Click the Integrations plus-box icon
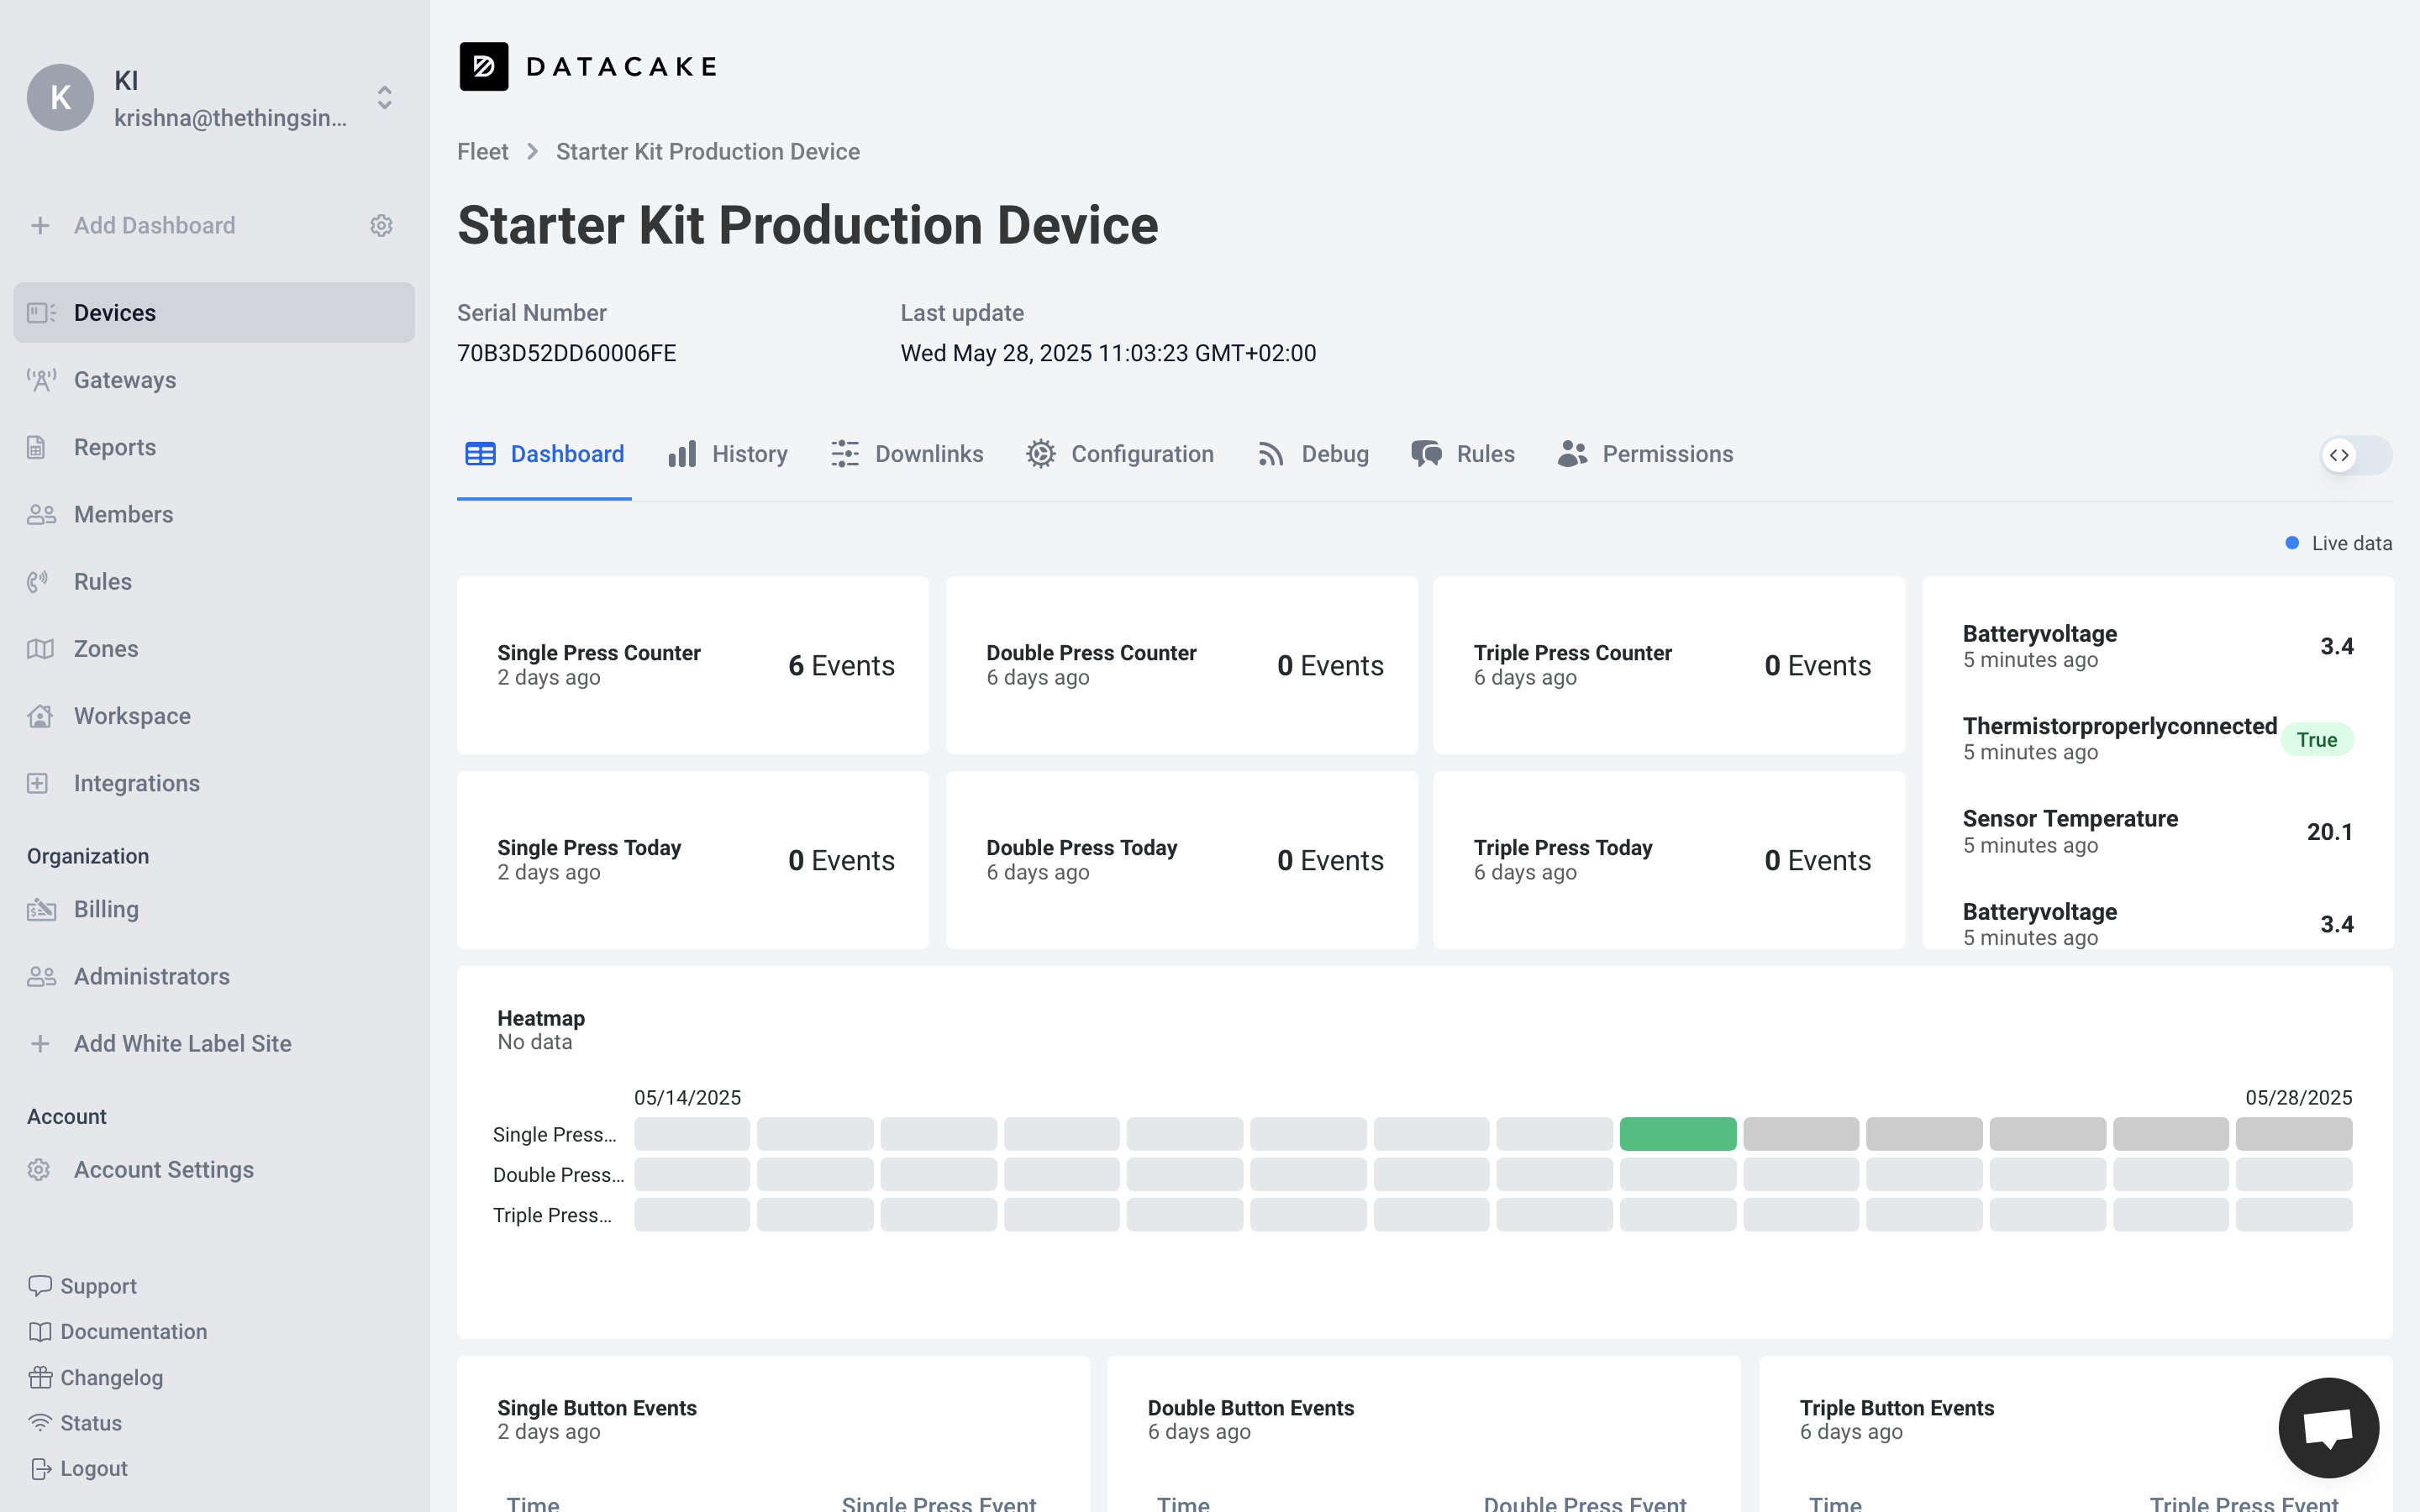Viewport: 2420px width, 1512px height. click(x=38, y=783)
